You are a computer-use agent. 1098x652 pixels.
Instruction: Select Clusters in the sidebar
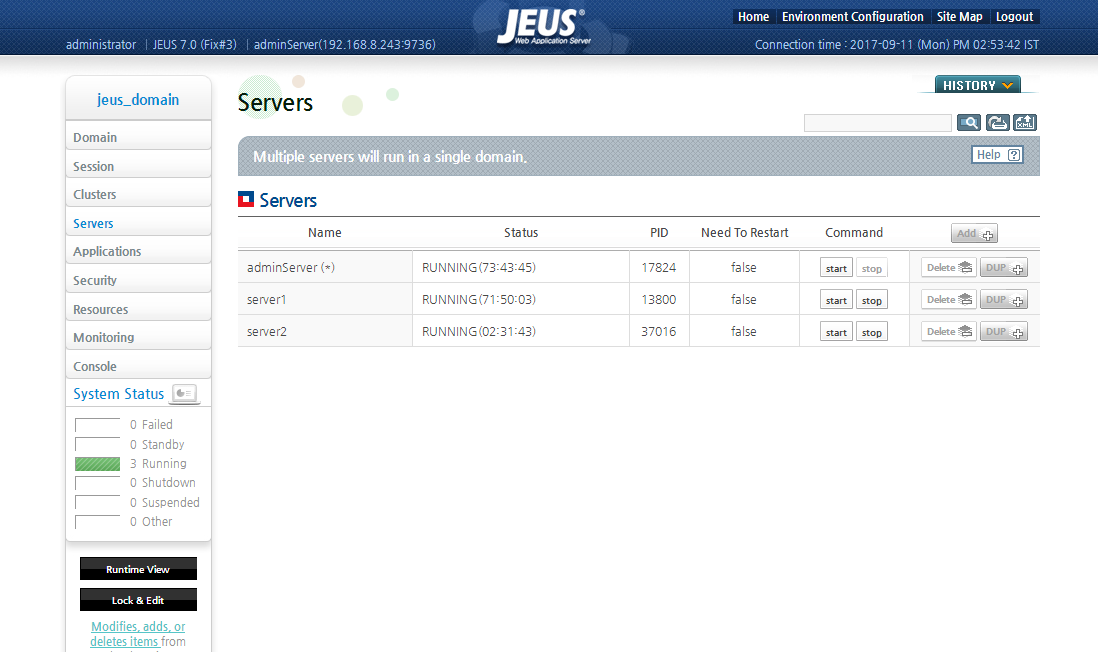[138, 194]
